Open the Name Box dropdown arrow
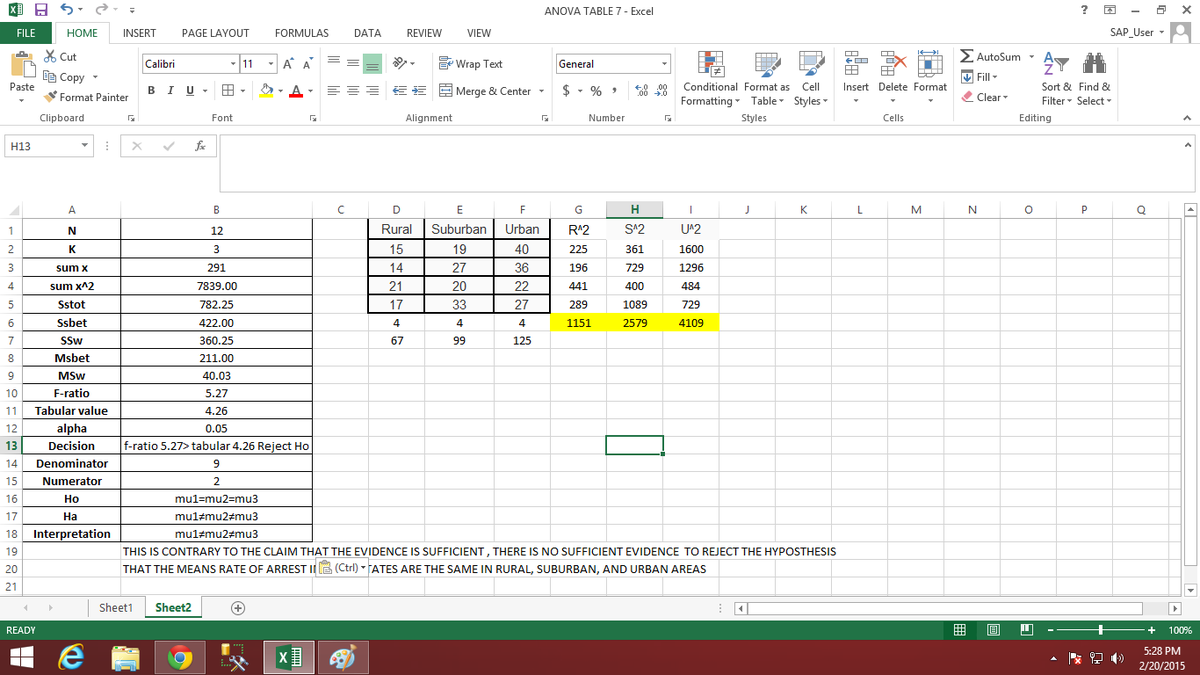 coord(86,146)
